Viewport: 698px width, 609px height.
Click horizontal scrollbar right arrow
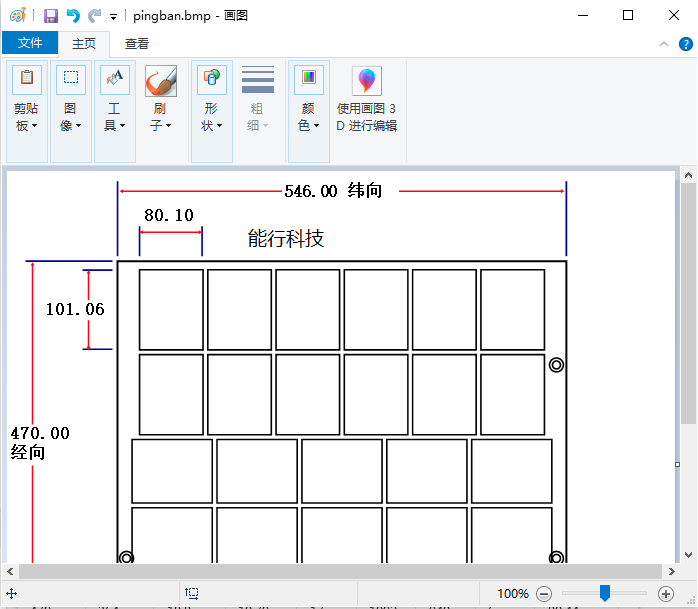(672, 571)
